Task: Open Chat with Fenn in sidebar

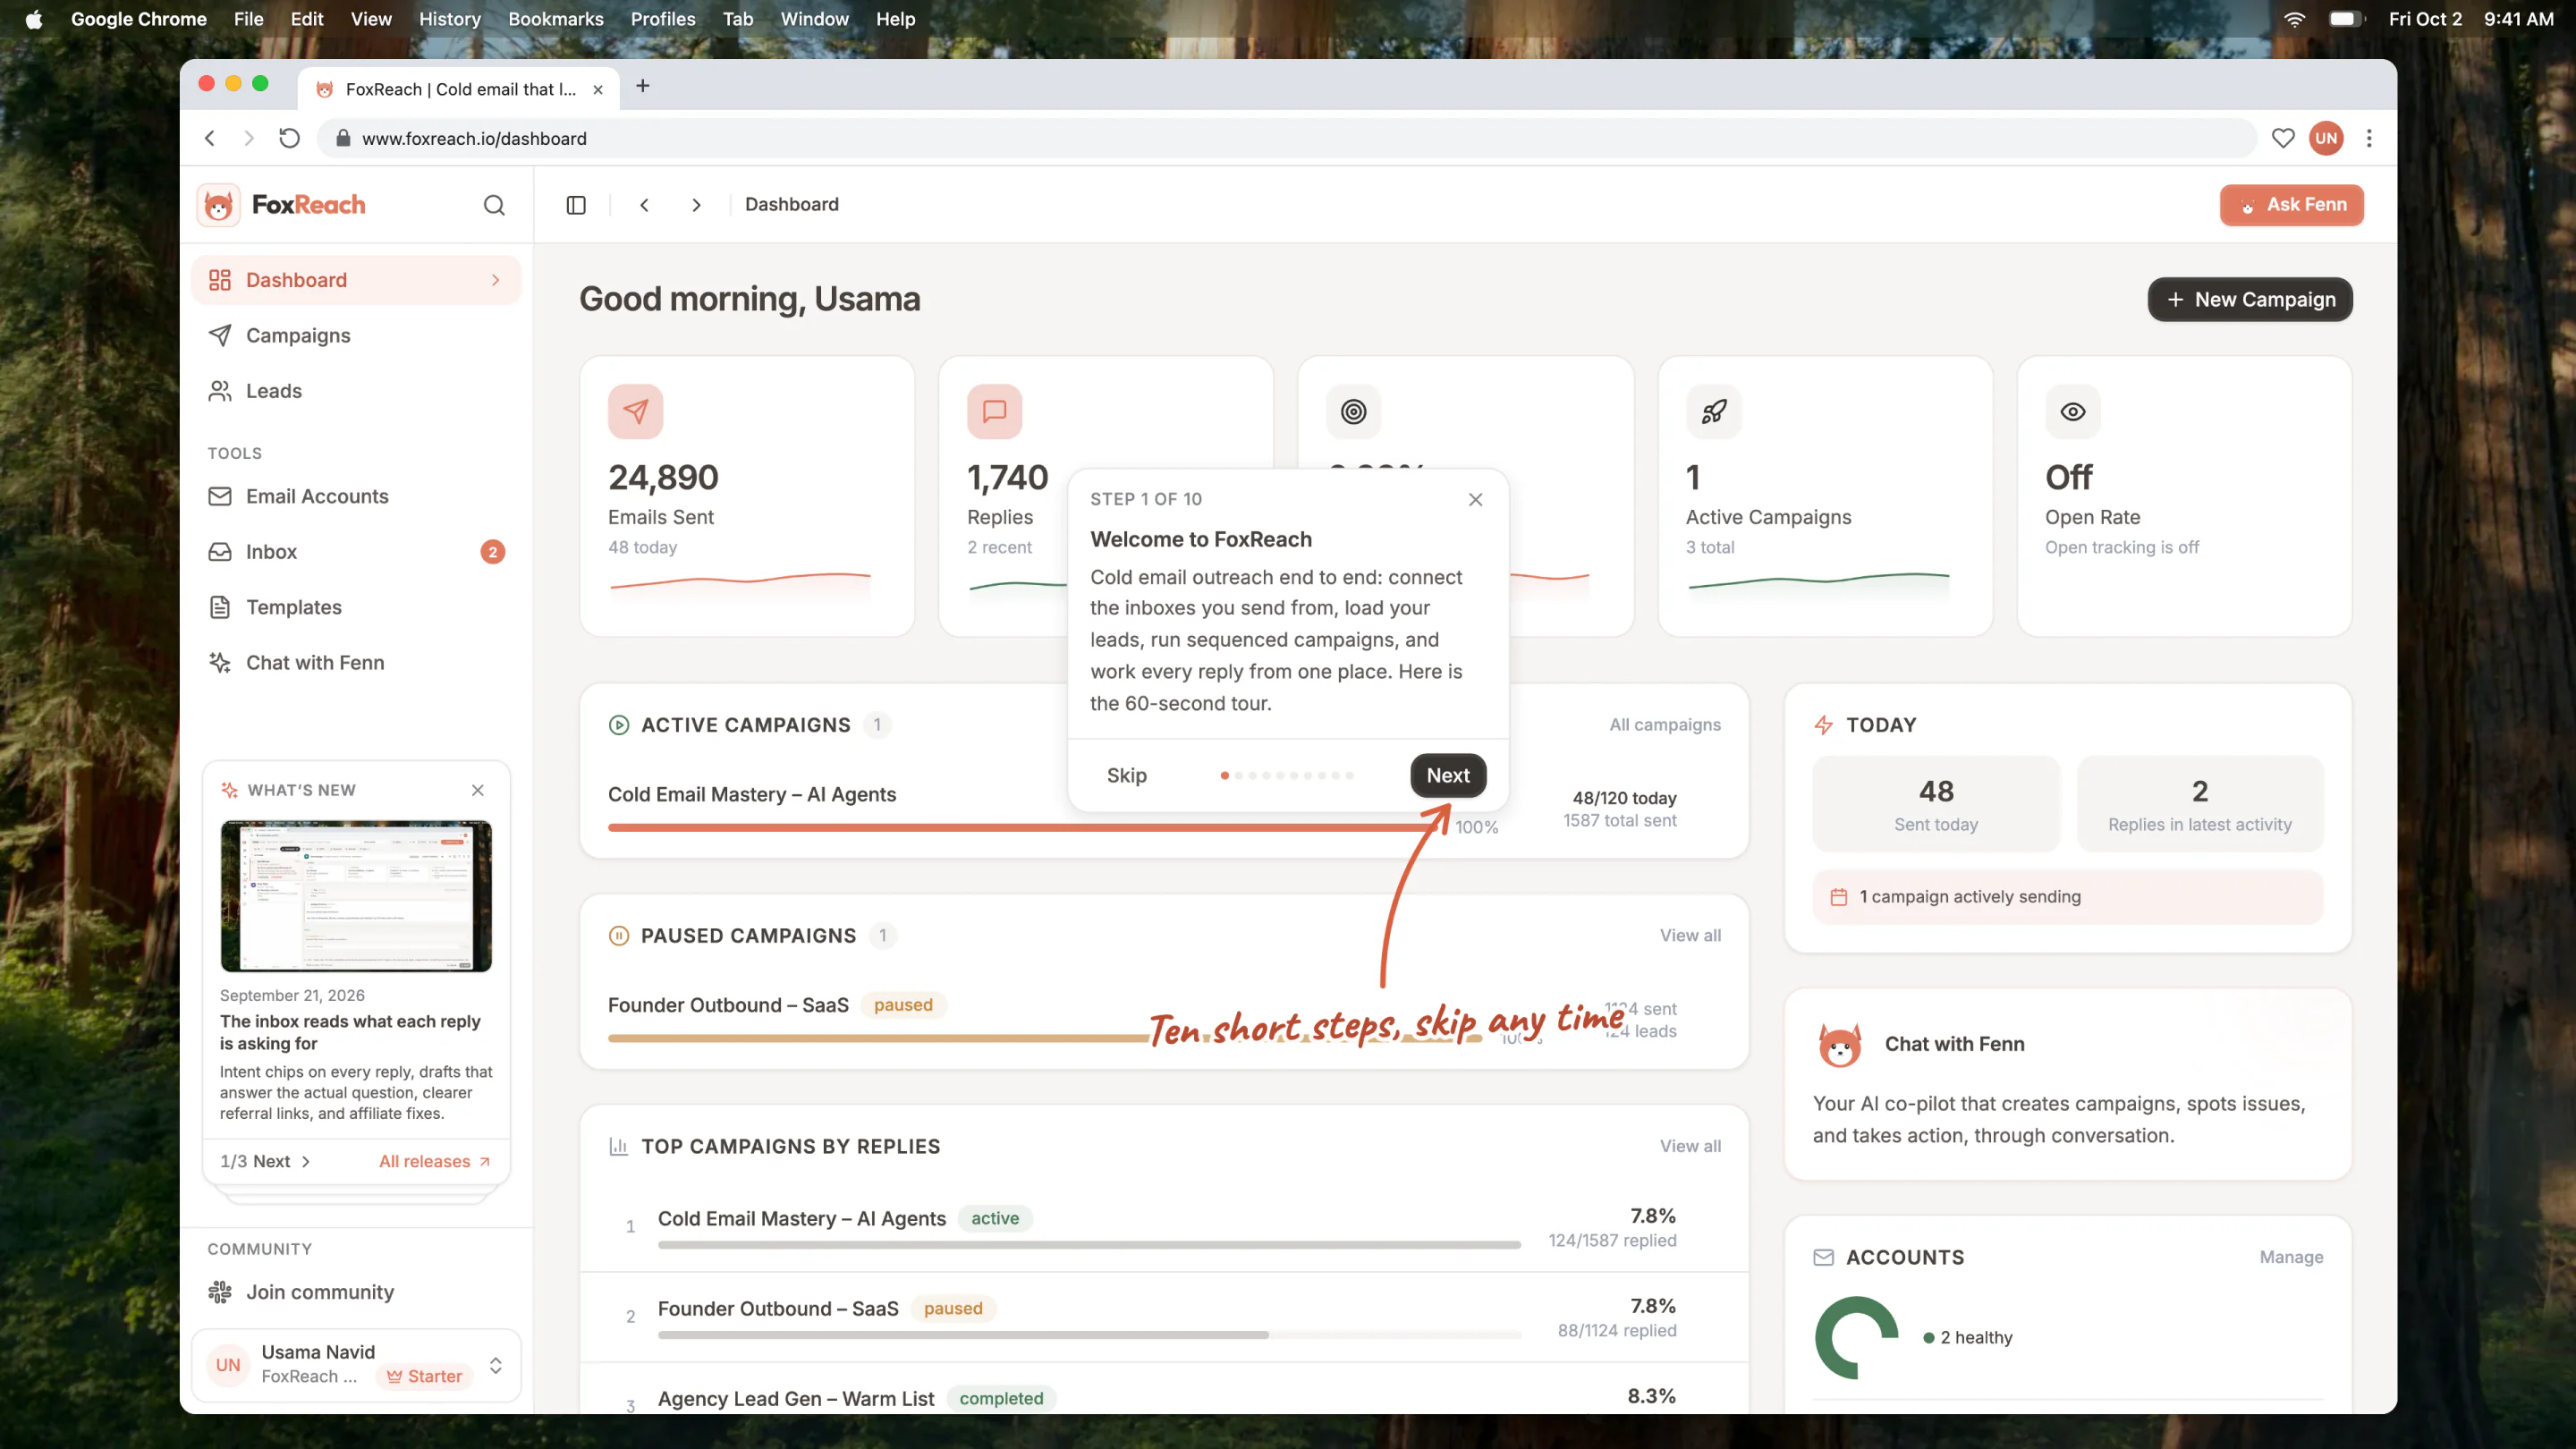Action: [356, 663]
